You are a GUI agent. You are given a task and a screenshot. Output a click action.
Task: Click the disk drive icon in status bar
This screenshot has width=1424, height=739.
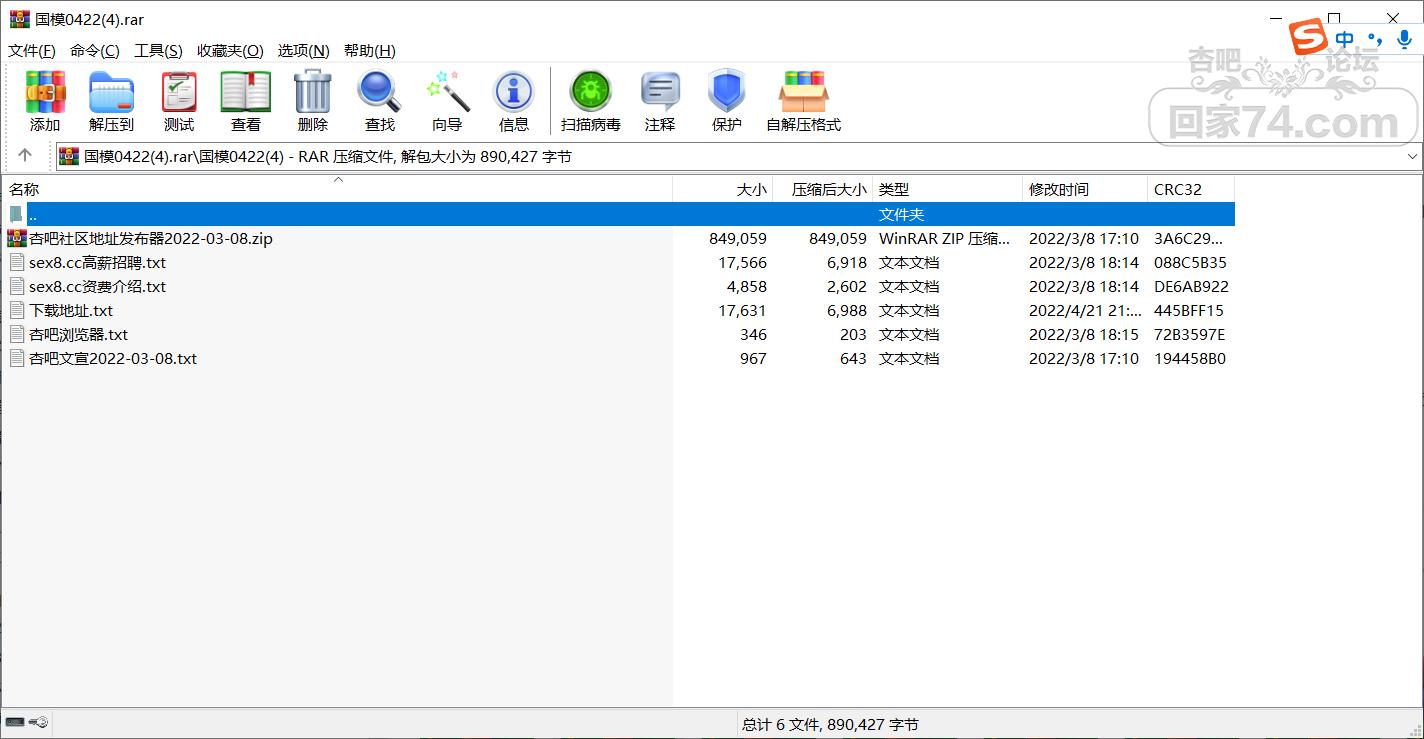pyautogui.click(x=15, y=722)
